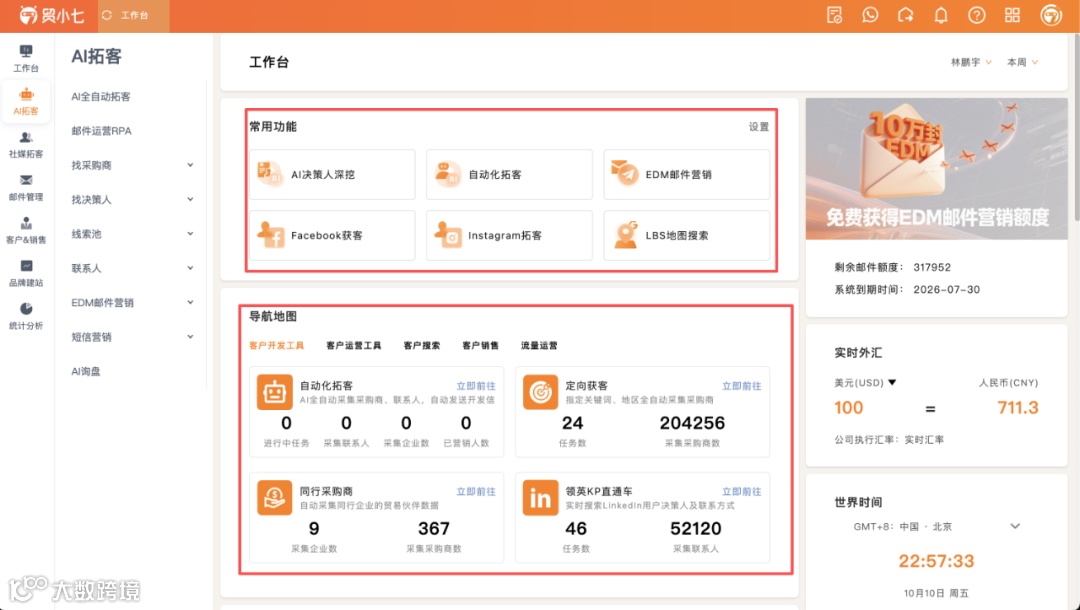Open the EDM邮件营销 shortcut card
The image size is (1080, 610).
click(687, 175)
